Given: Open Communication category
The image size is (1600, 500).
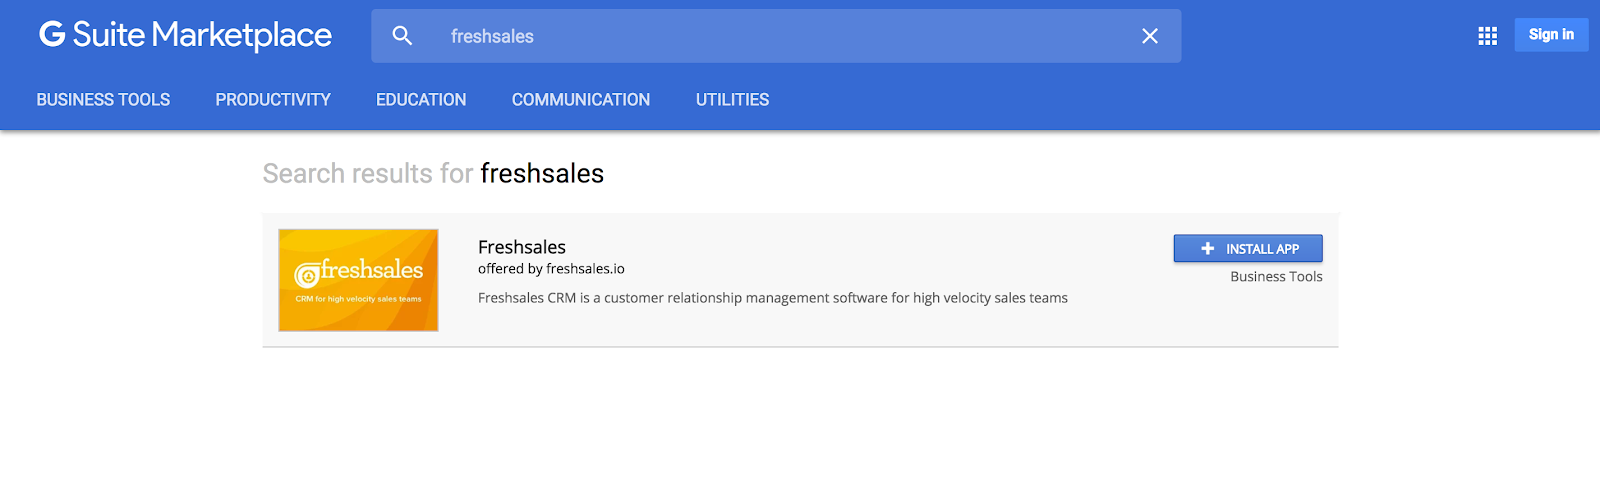Looking at the screenshot, I should coord(581,100).
